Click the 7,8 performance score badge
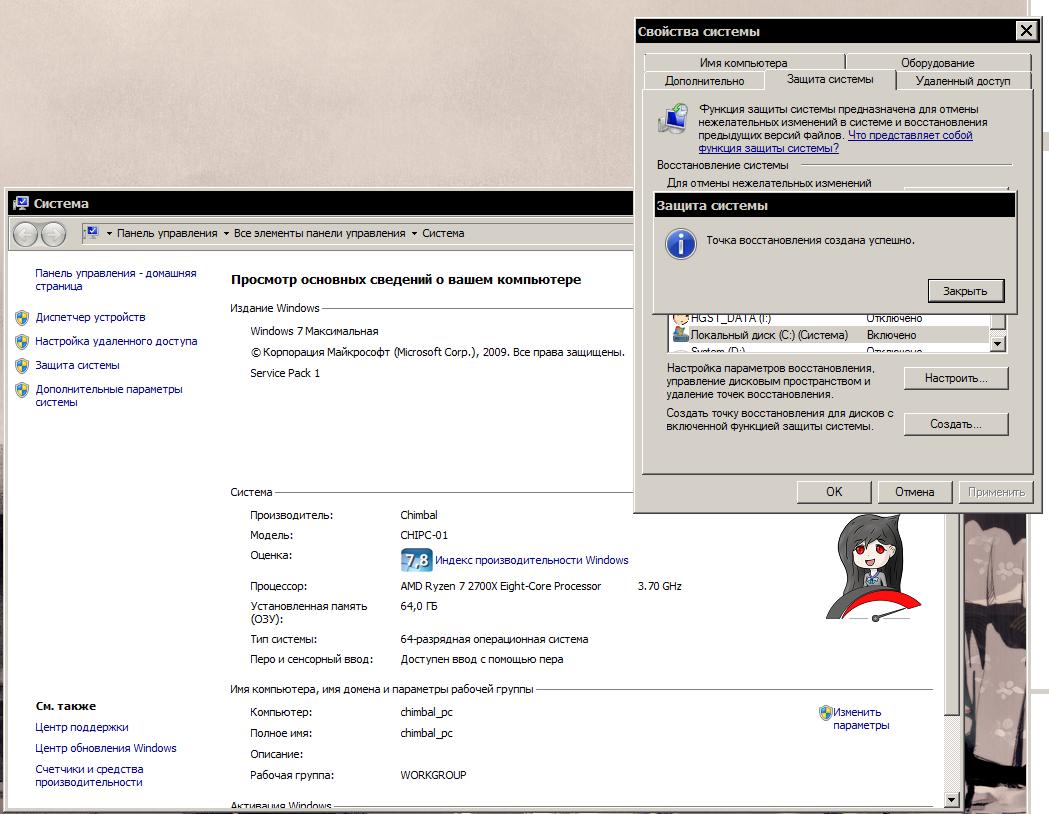1049x814 pixels. (x=416, y=560)
